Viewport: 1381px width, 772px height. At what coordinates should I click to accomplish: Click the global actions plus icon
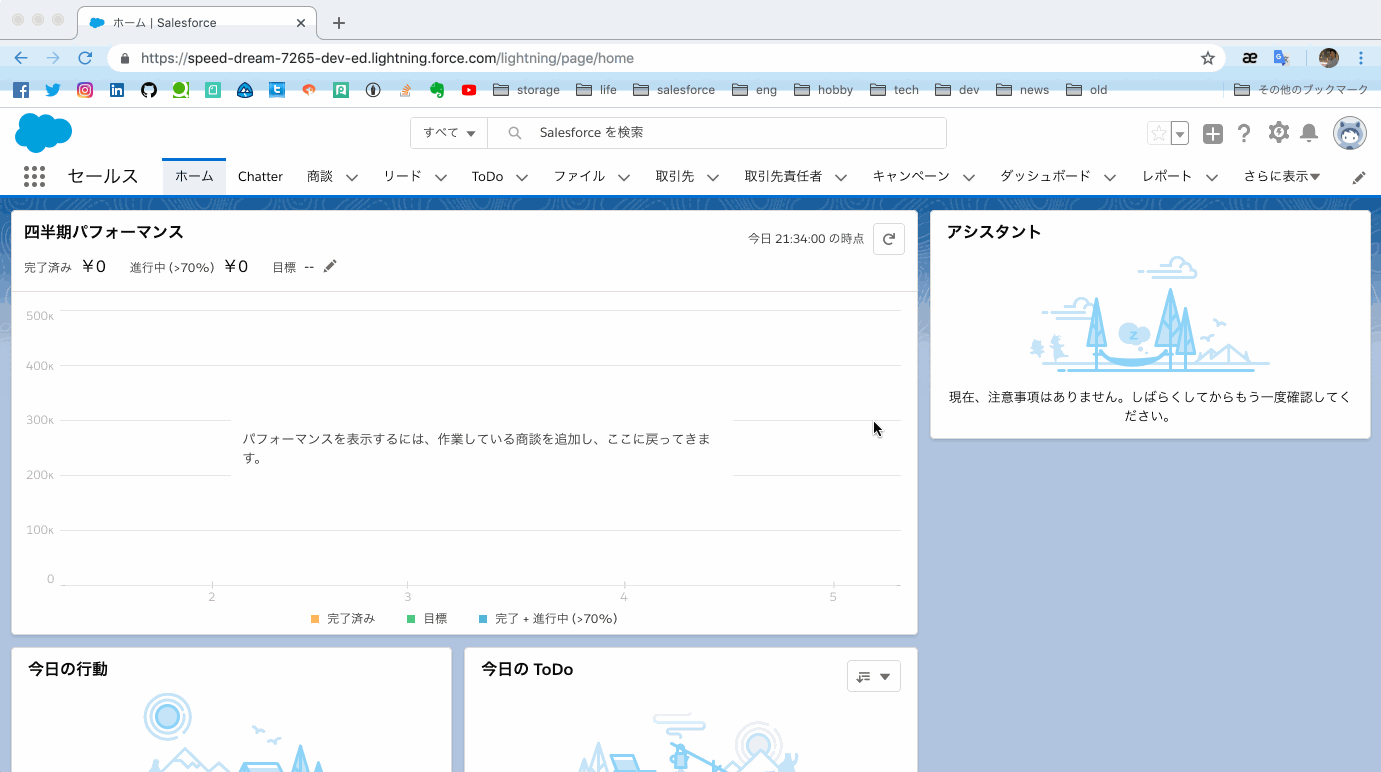pos(1212,133)
